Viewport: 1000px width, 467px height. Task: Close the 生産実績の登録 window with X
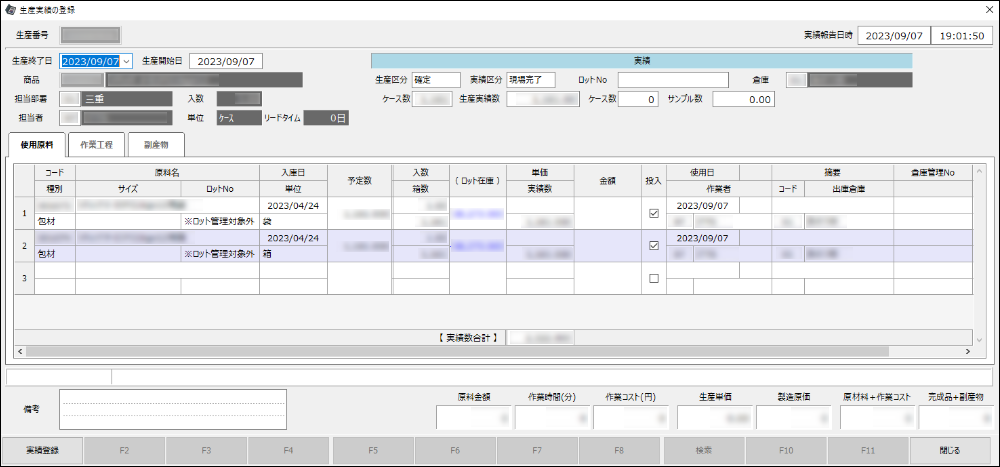coord(988,9)
